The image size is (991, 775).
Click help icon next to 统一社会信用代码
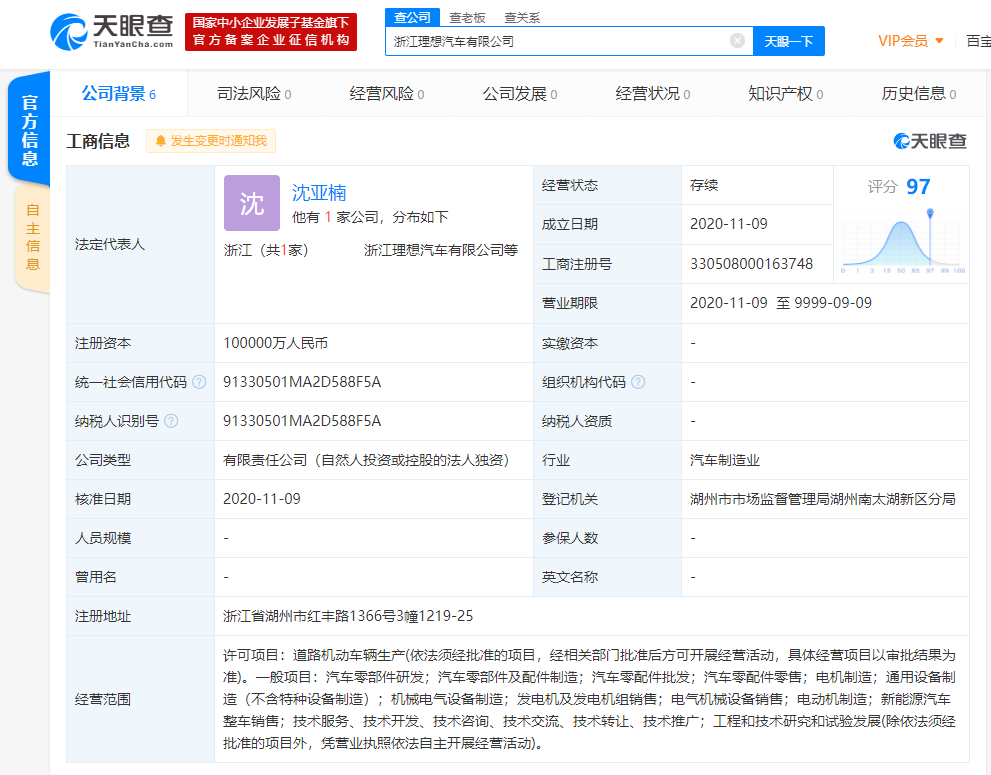pyautogui.click(x=199, y=382)
